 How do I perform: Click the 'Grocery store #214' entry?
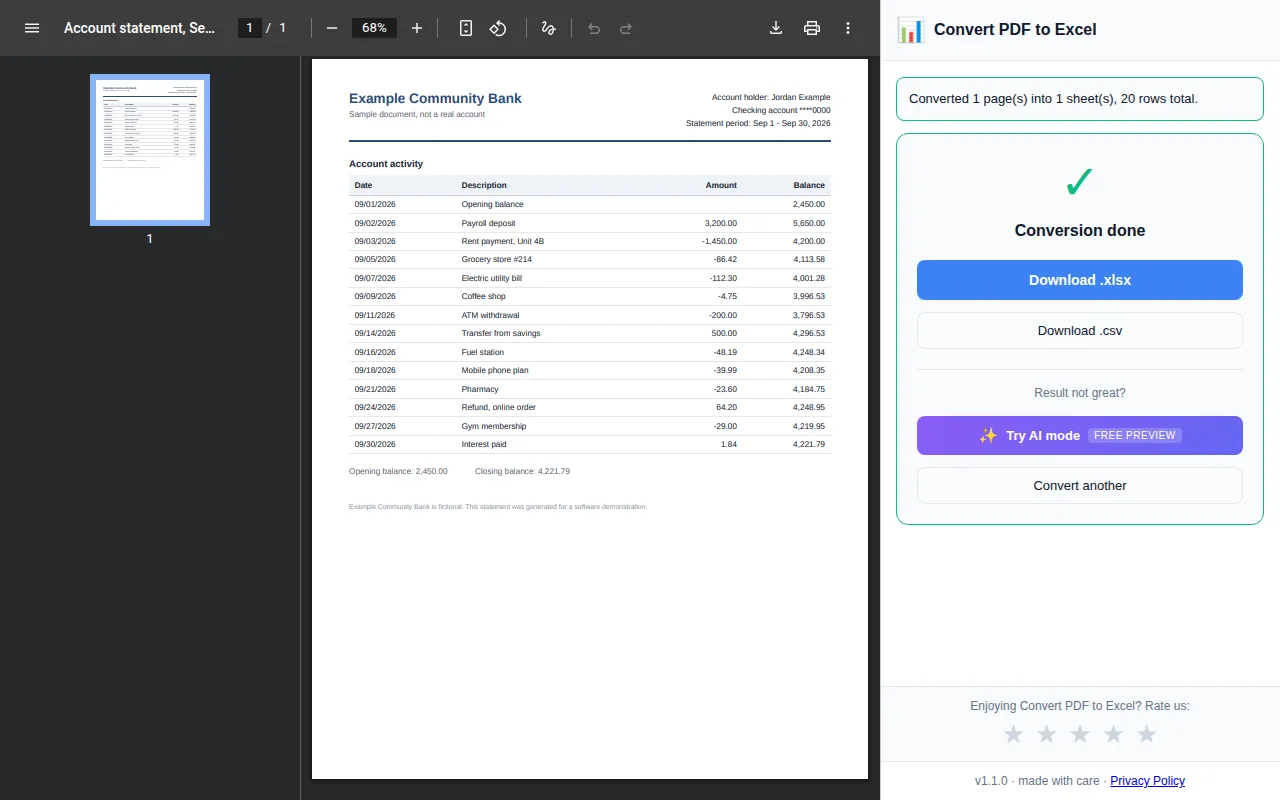pos(497,259)
